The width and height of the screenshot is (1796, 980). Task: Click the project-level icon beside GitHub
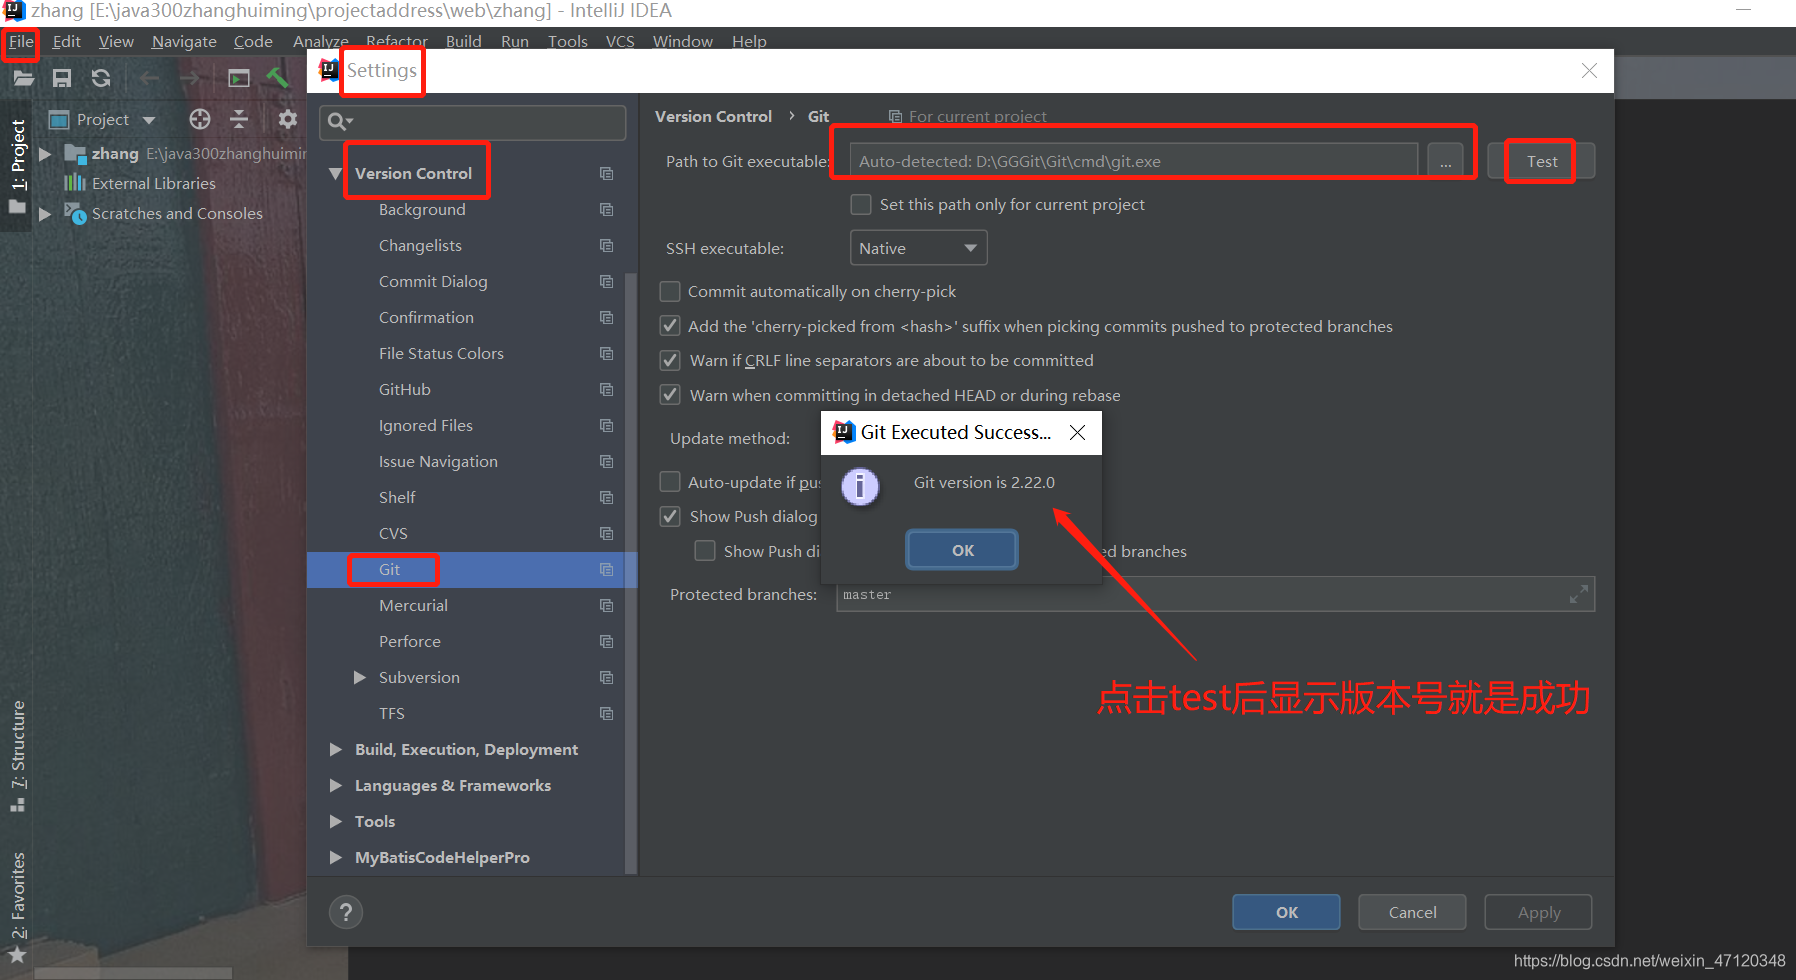pos(606,389)
